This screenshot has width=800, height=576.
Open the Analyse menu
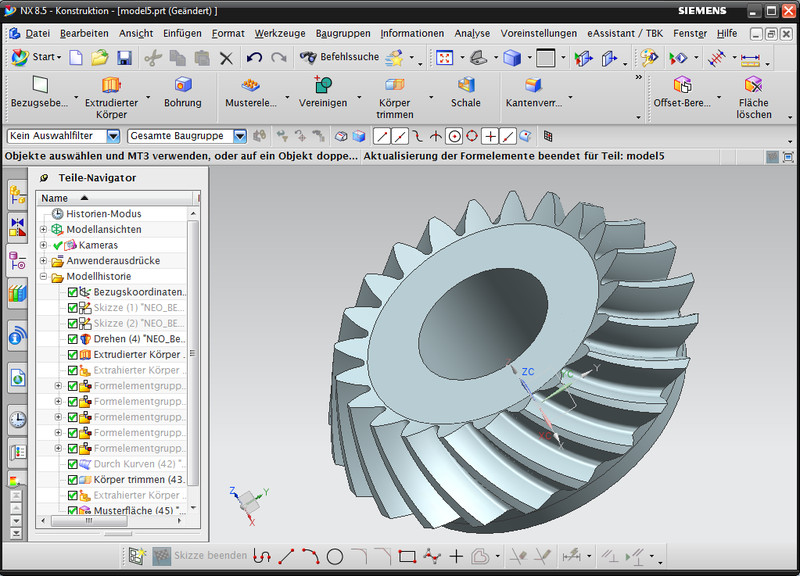pyautogui.click(x=472, y=33)
